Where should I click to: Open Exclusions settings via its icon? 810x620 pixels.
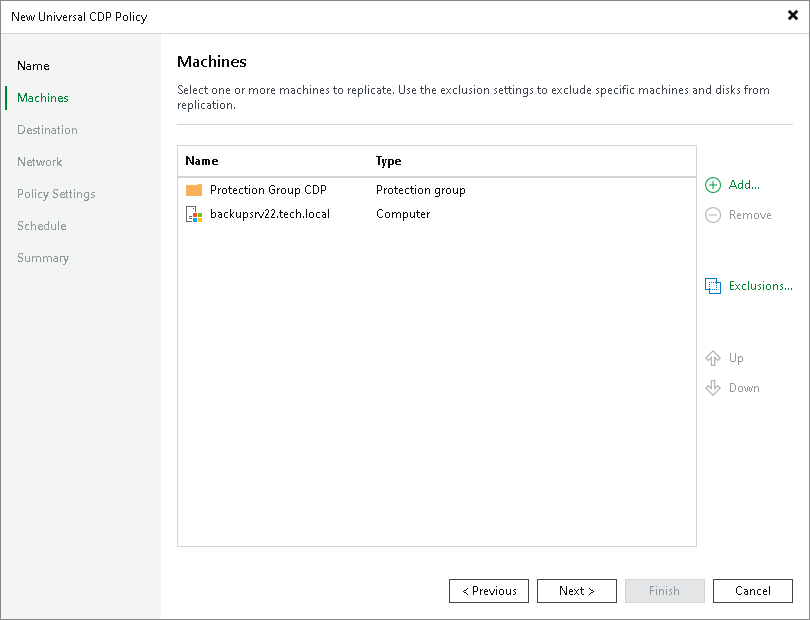click(712, 286)
